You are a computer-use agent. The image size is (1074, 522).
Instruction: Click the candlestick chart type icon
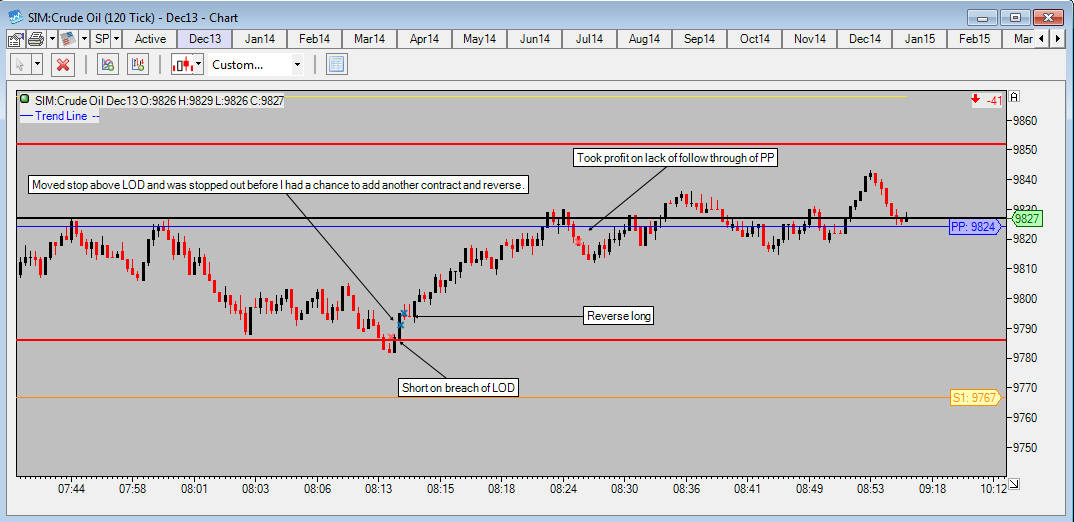pos(182,65)
